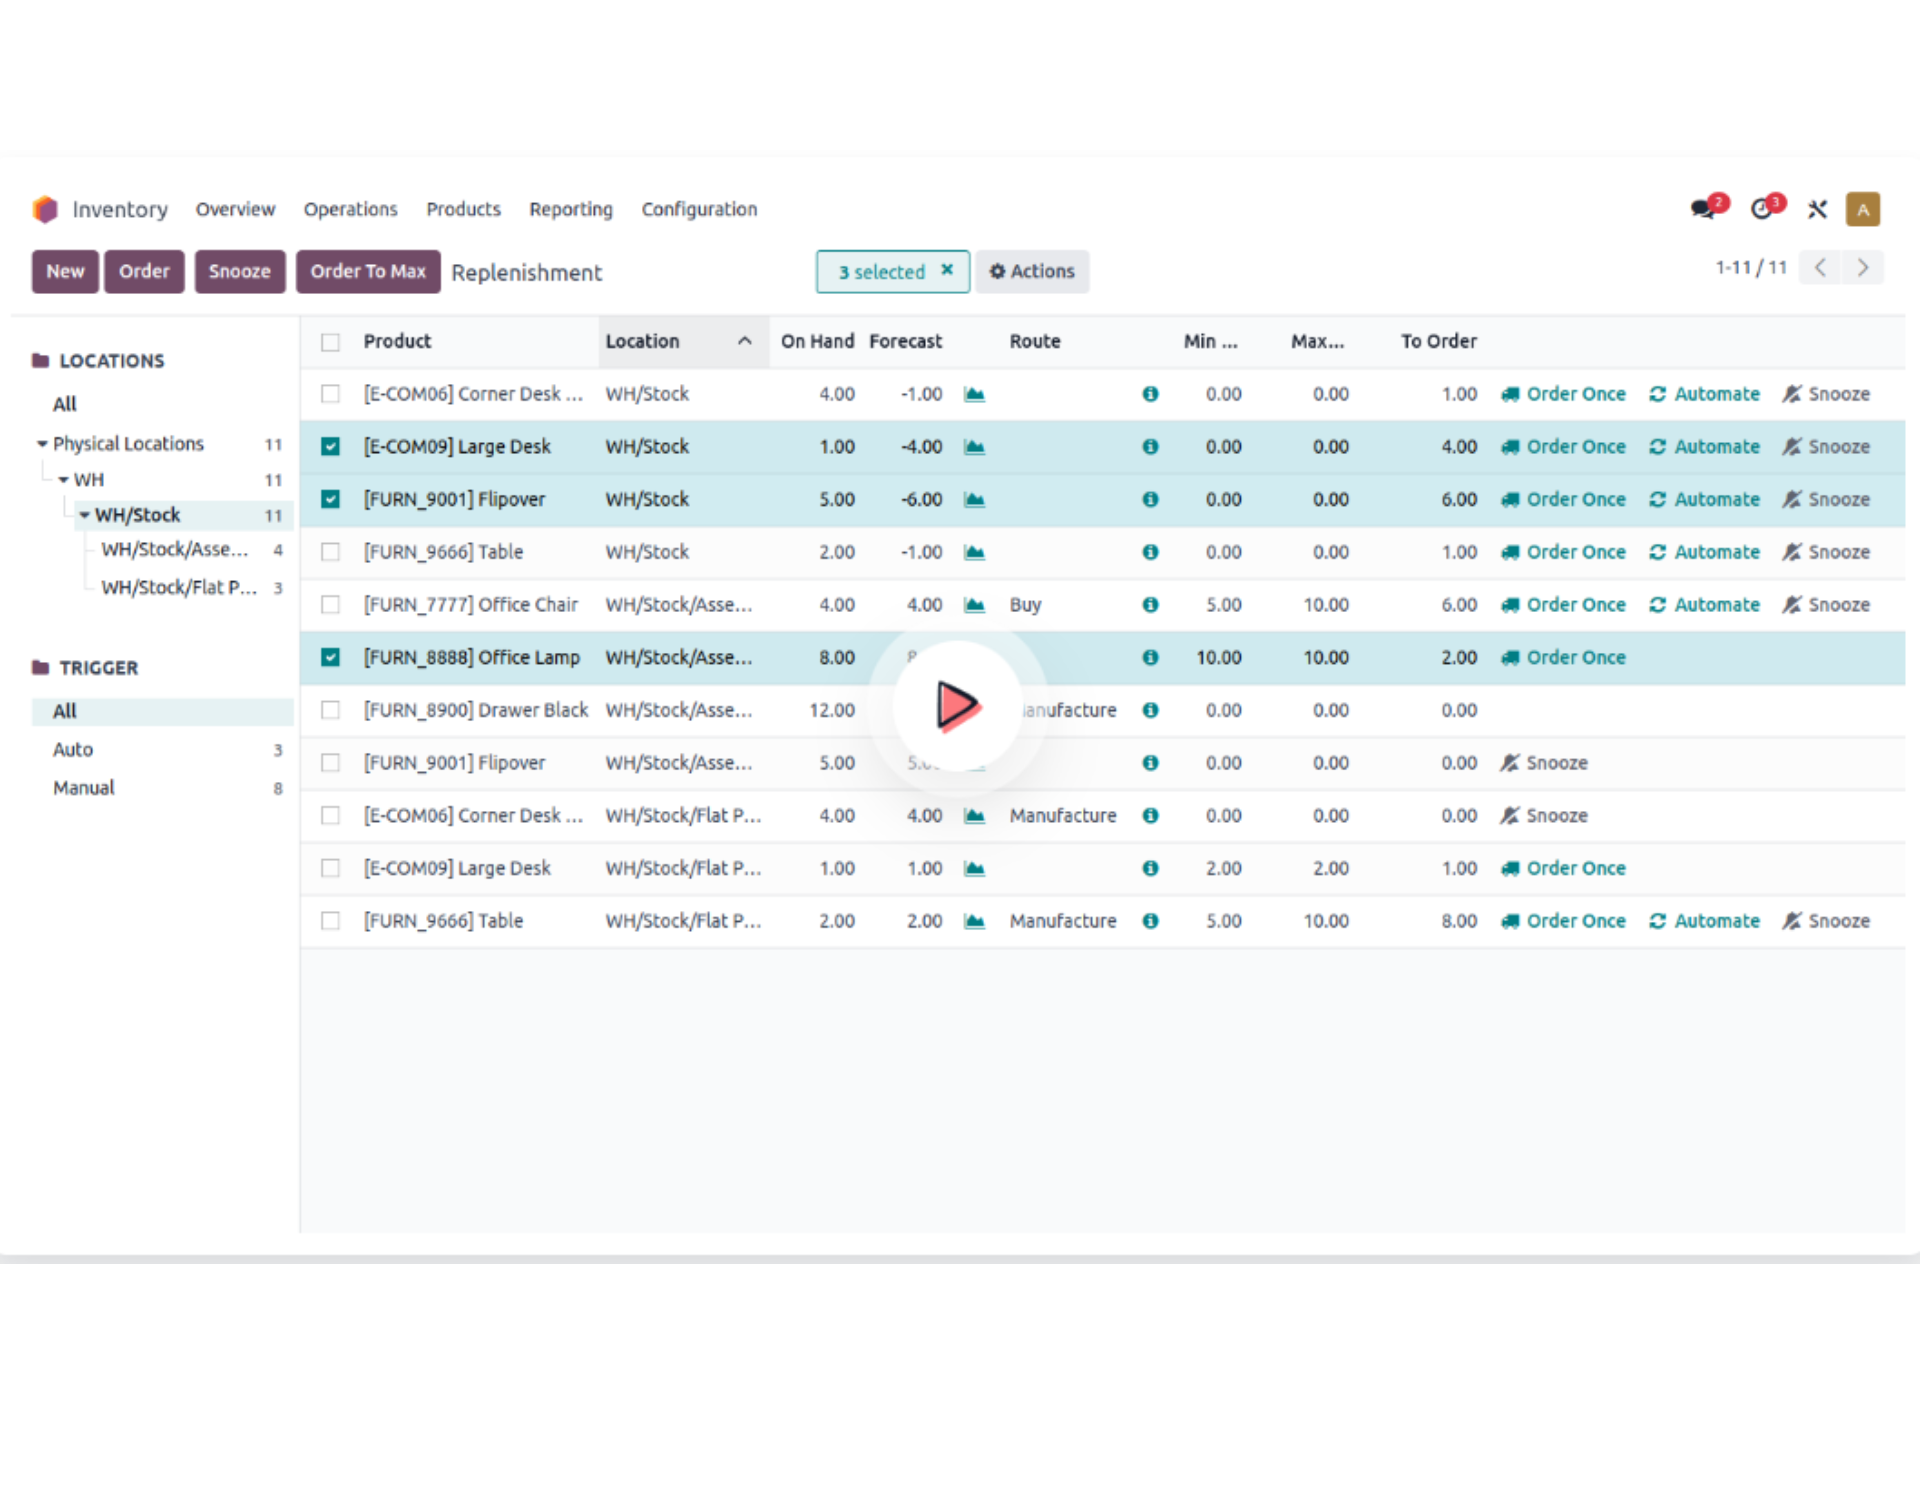This screenshot has width=1920, height=1500.
Task: Collapse the WH/Stock location node
Action: pos(85,516)
